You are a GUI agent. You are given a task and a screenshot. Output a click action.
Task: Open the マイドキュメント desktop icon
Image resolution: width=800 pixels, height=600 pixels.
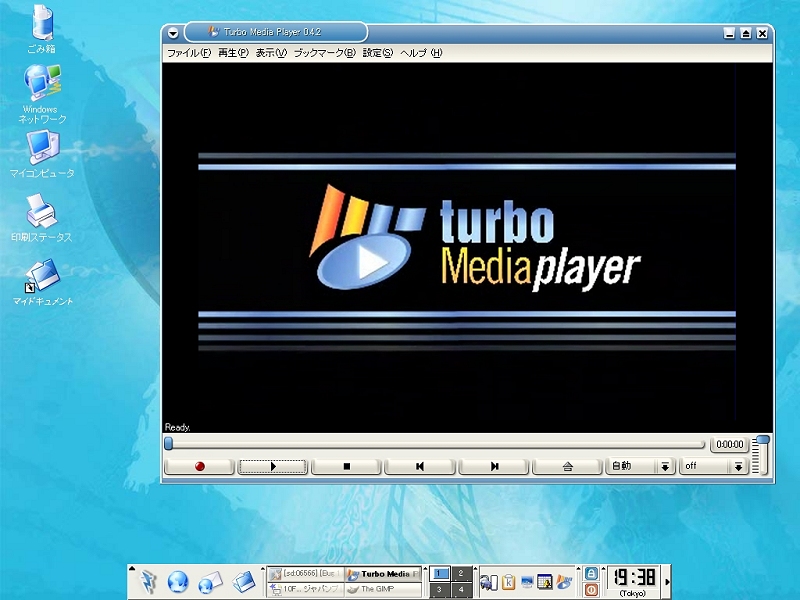[x=43, y=282]
